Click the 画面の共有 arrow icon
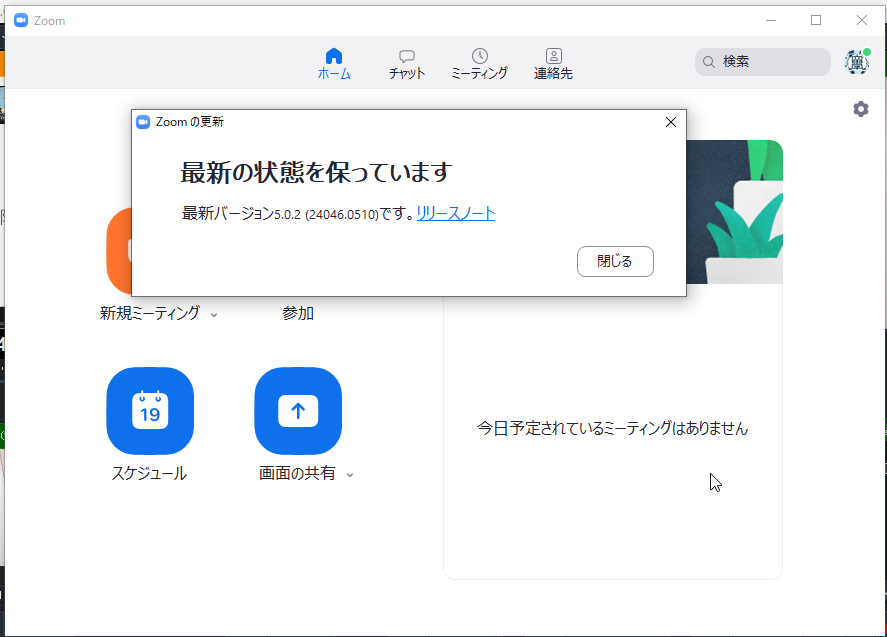 pos(298,411)
